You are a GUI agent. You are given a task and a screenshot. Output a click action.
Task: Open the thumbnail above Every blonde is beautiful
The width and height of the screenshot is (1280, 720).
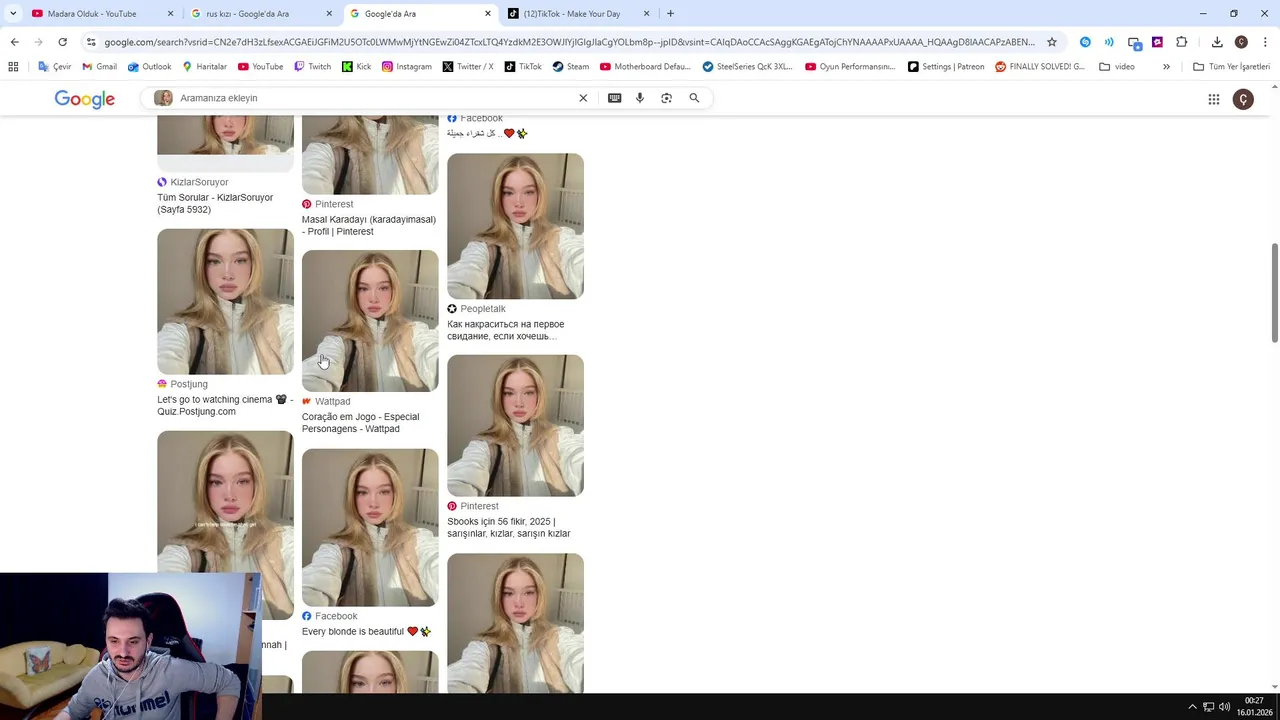click(370, 527)
